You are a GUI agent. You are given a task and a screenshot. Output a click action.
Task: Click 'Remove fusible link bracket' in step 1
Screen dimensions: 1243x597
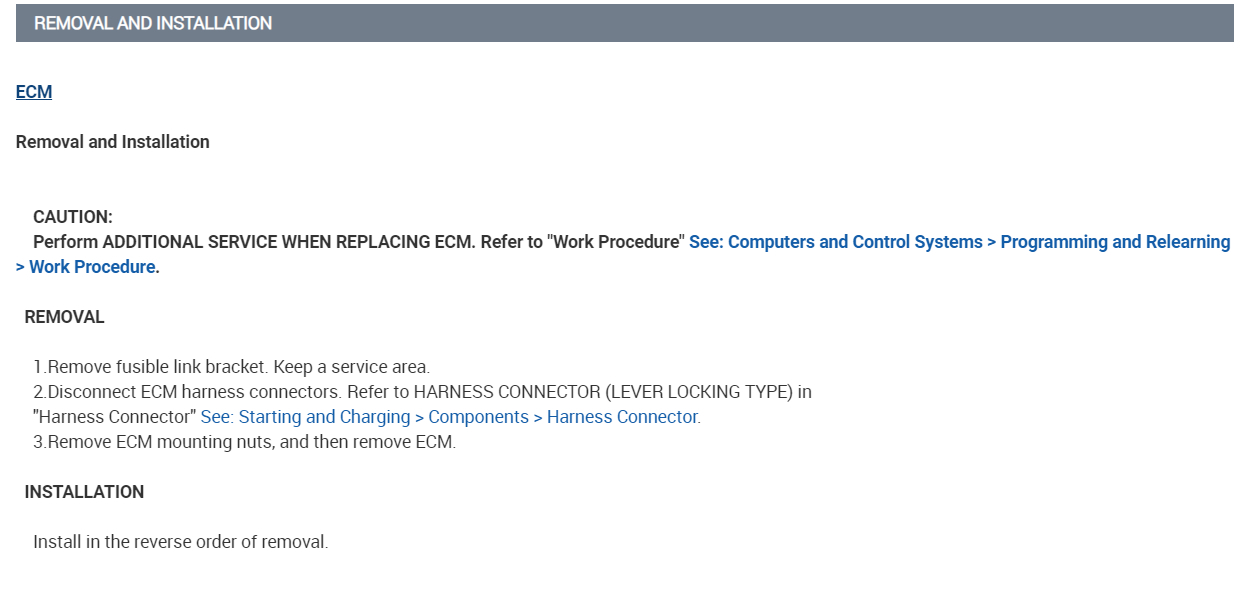tap(159, 367)
